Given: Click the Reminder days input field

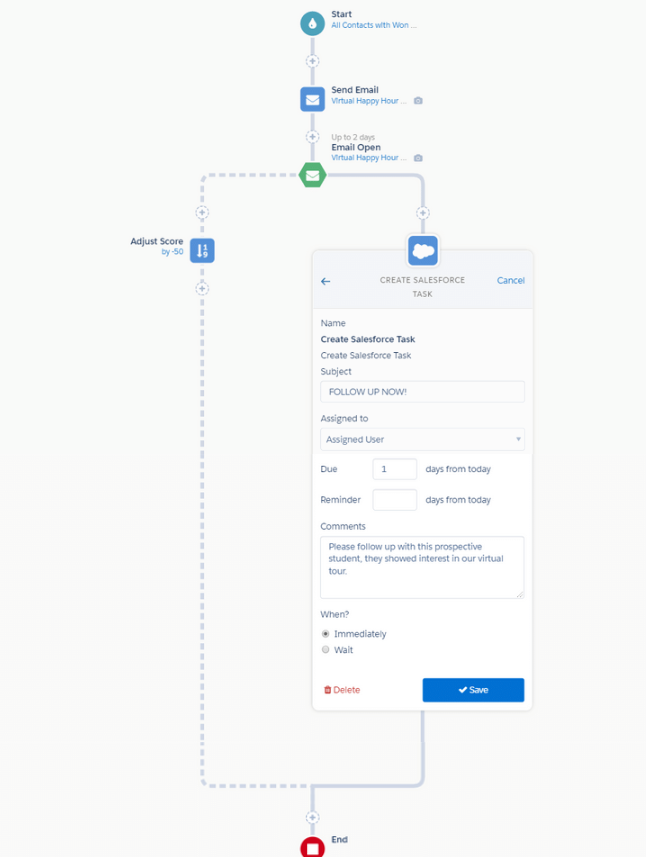Looking at the screenshot, I should coord(395,500).
